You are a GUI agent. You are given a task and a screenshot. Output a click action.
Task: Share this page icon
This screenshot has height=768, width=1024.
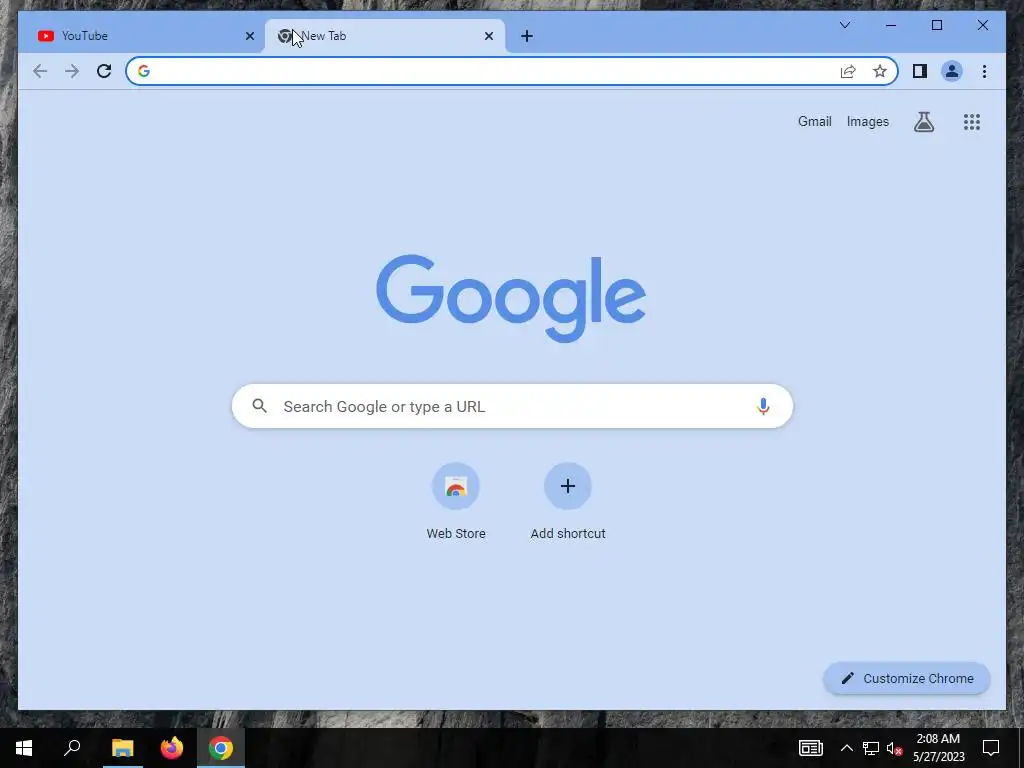(848, 71)
